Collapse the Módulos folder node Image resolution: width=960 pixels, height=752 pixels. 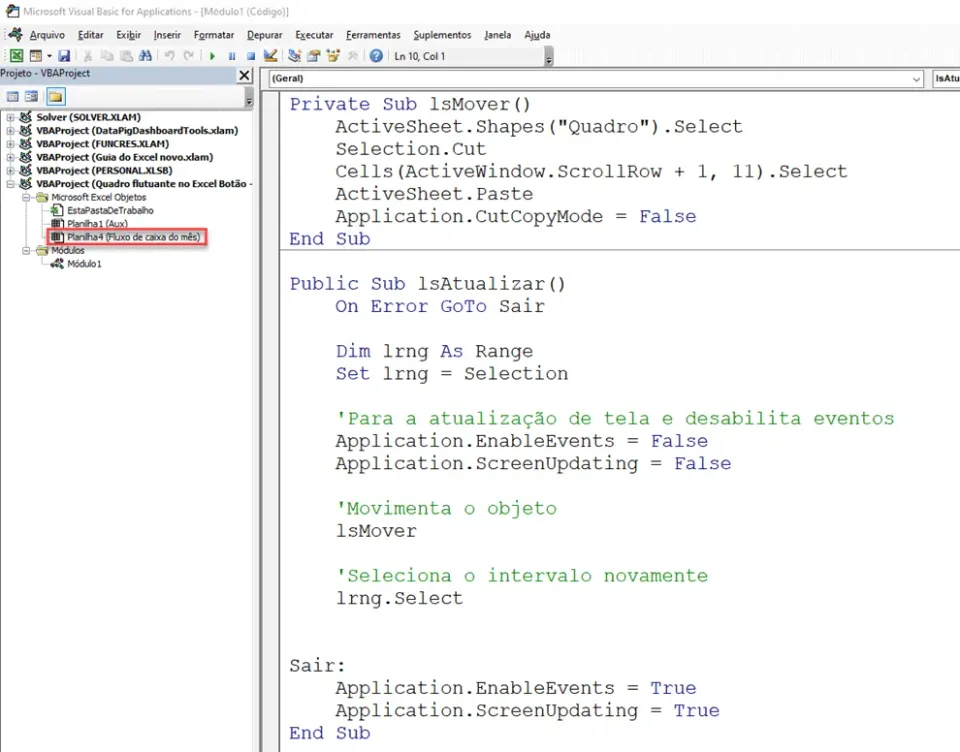[x=26, y=250]
